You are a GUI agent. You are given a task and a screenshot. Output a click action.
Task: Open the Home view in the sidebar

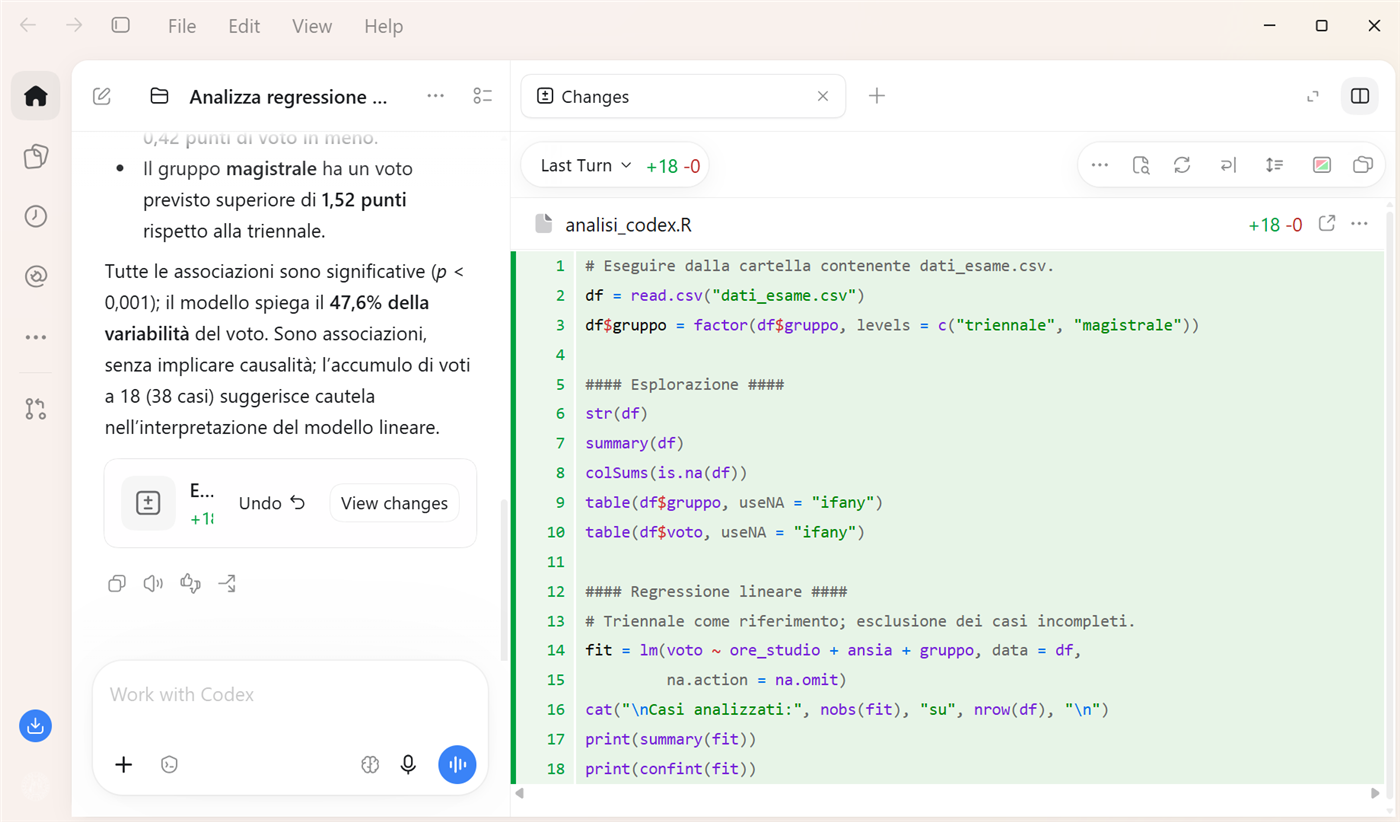click(x=36, y=96)
